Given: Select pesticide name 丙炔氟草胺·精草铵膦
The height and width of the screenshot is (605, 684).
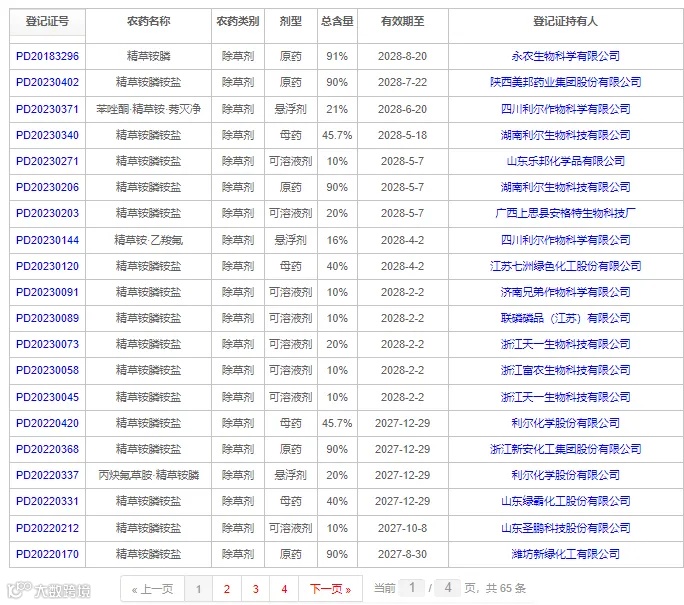Looking at the screenshot, I should [149, 475].
